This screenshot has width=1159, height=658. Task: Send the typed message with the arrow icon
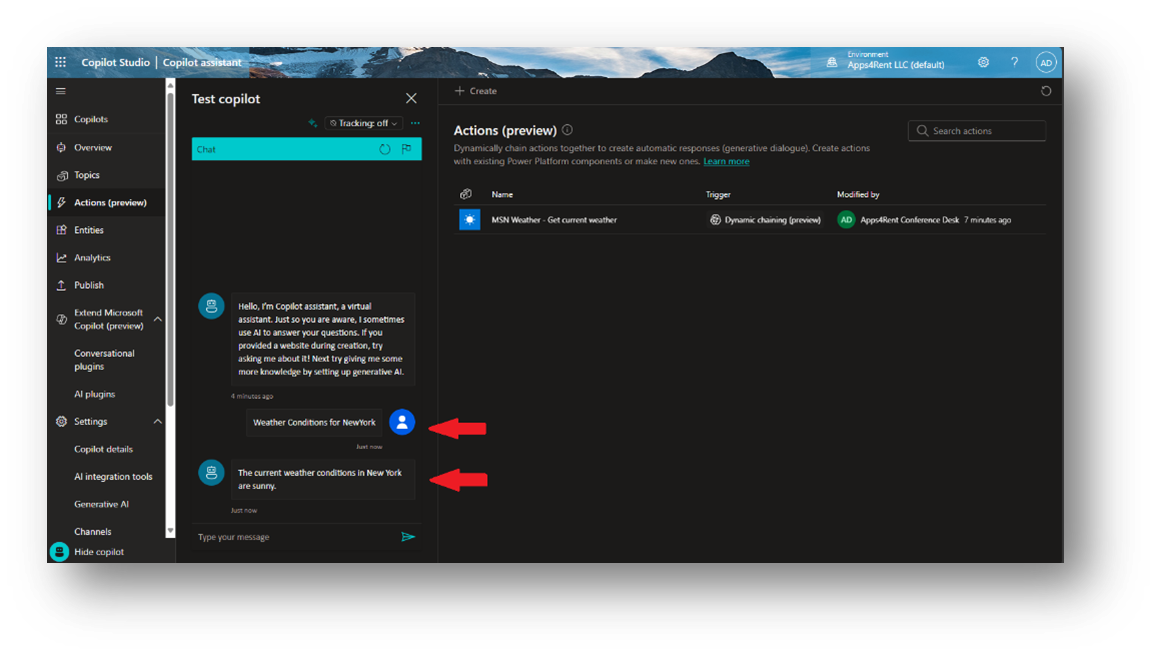coord(408,537)
